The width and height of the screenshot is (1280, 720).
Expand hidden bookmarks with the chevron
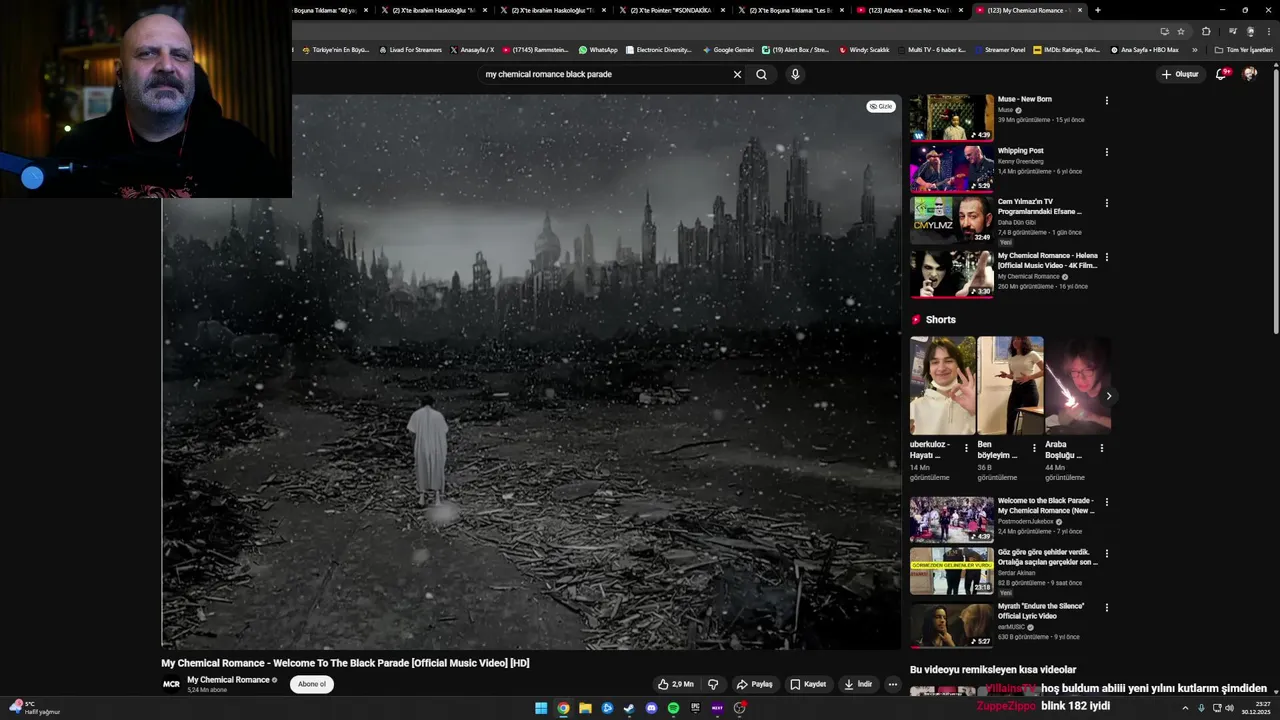(1194, 50)
